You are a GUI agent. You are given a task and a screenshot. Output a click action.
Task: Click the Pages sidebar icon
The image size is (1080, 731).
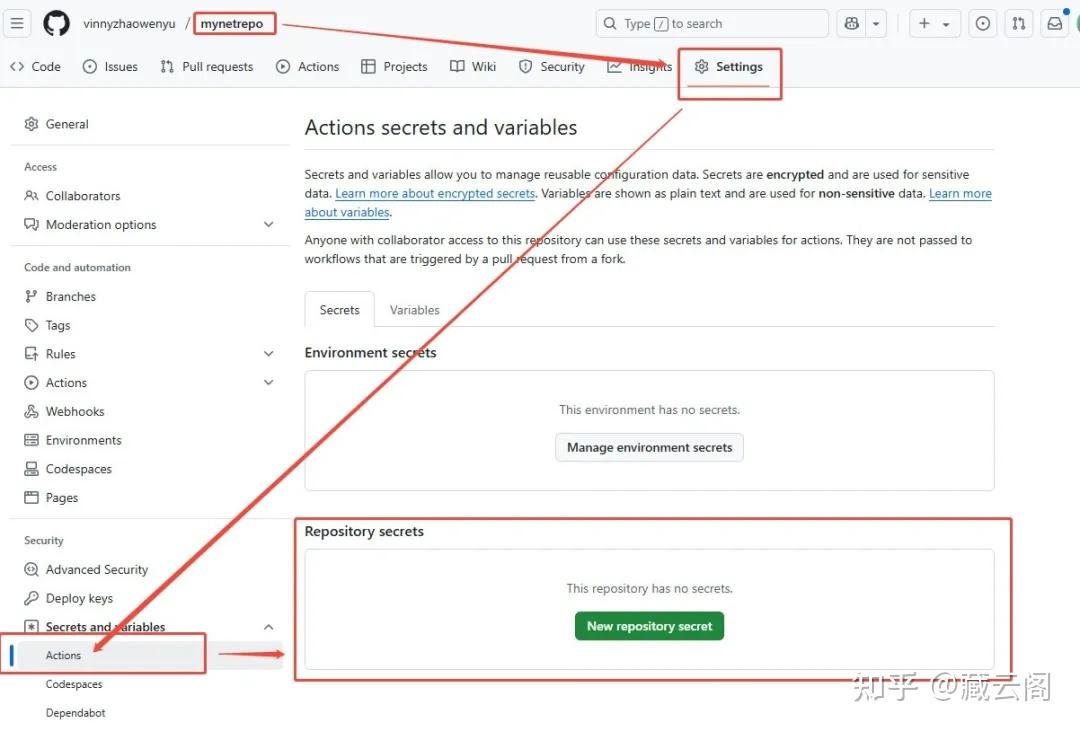coord(31,497)
